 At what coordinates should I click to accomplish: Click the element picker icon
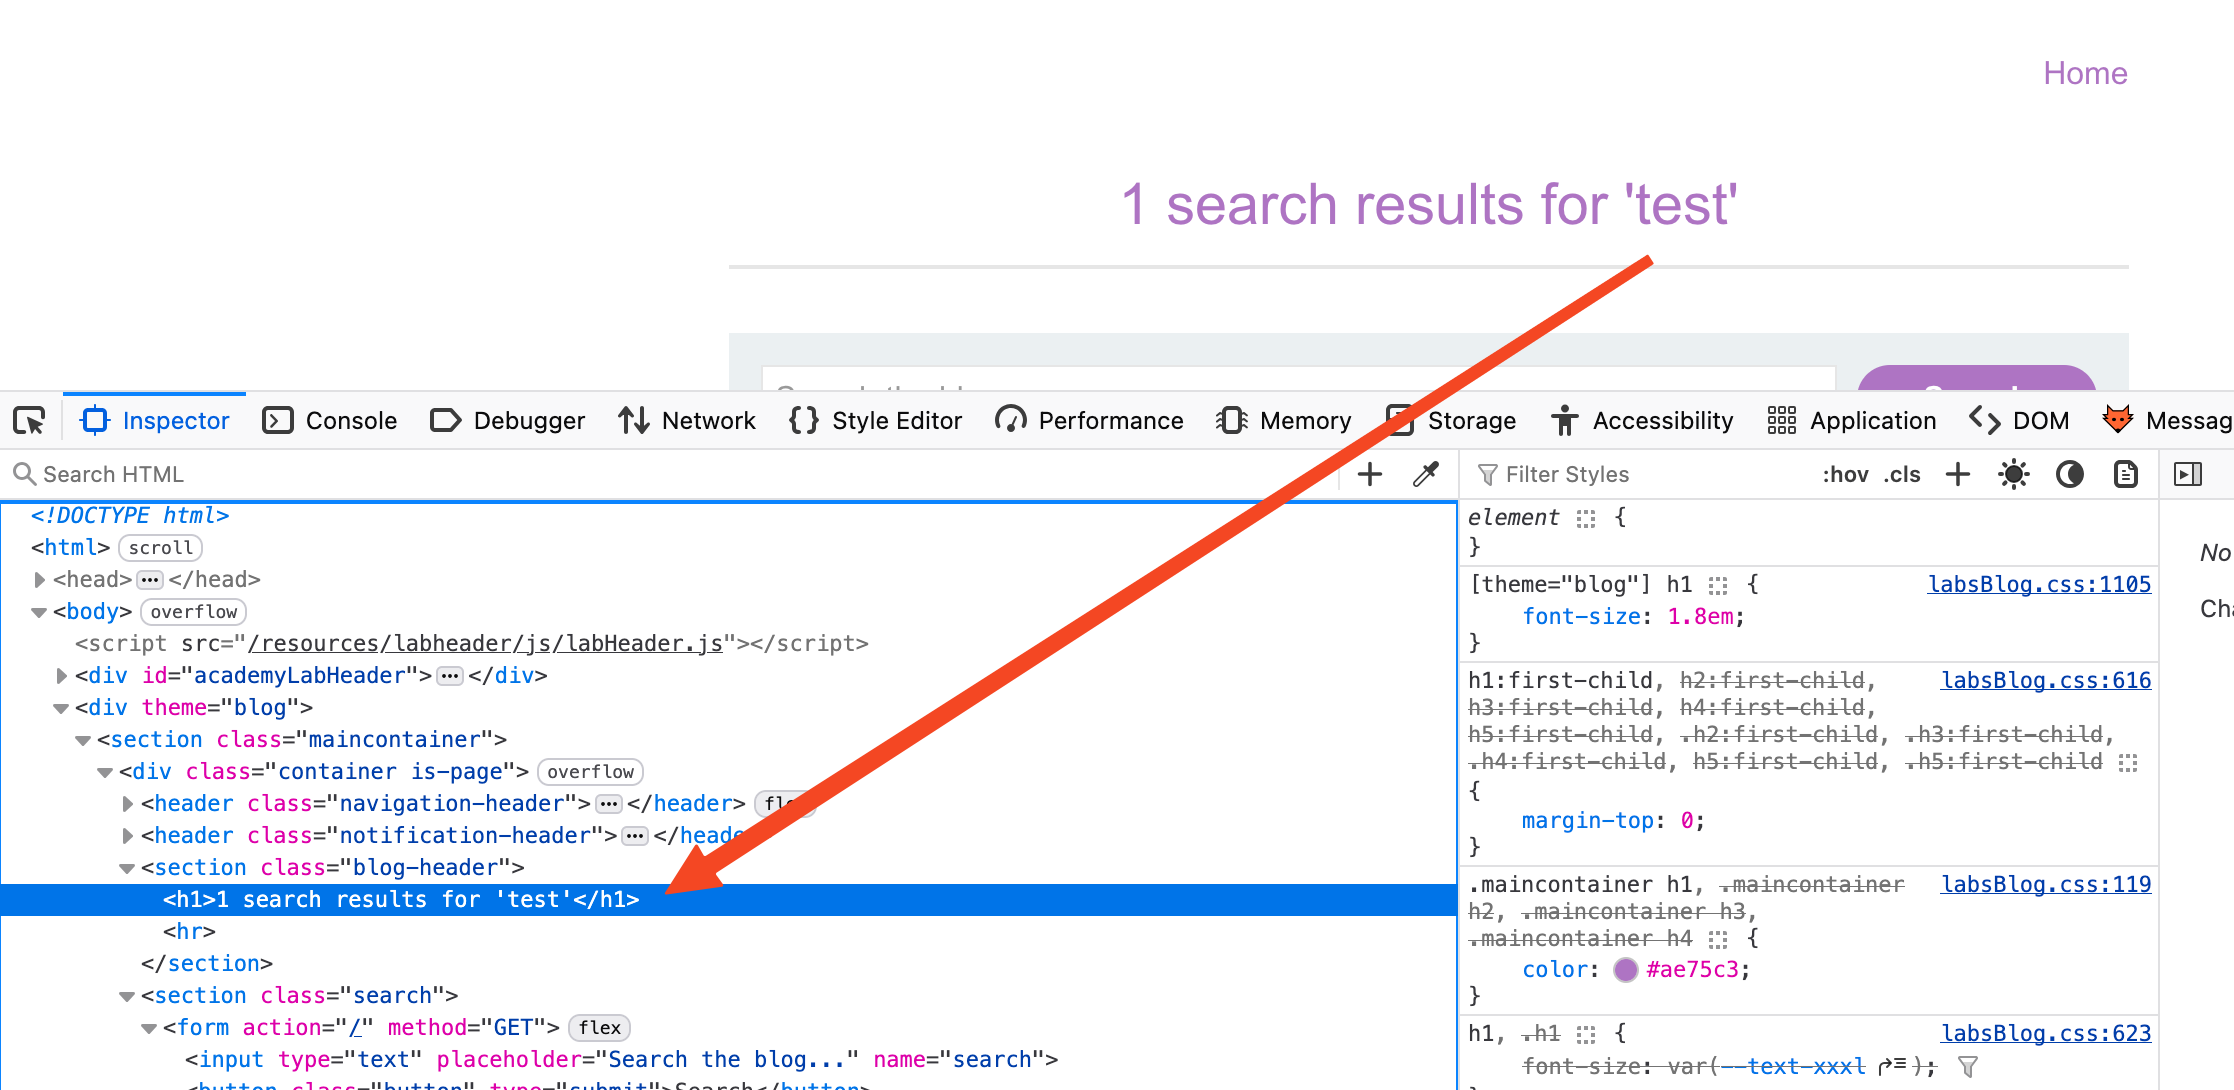pyautogui.click(x=29, y=421)
